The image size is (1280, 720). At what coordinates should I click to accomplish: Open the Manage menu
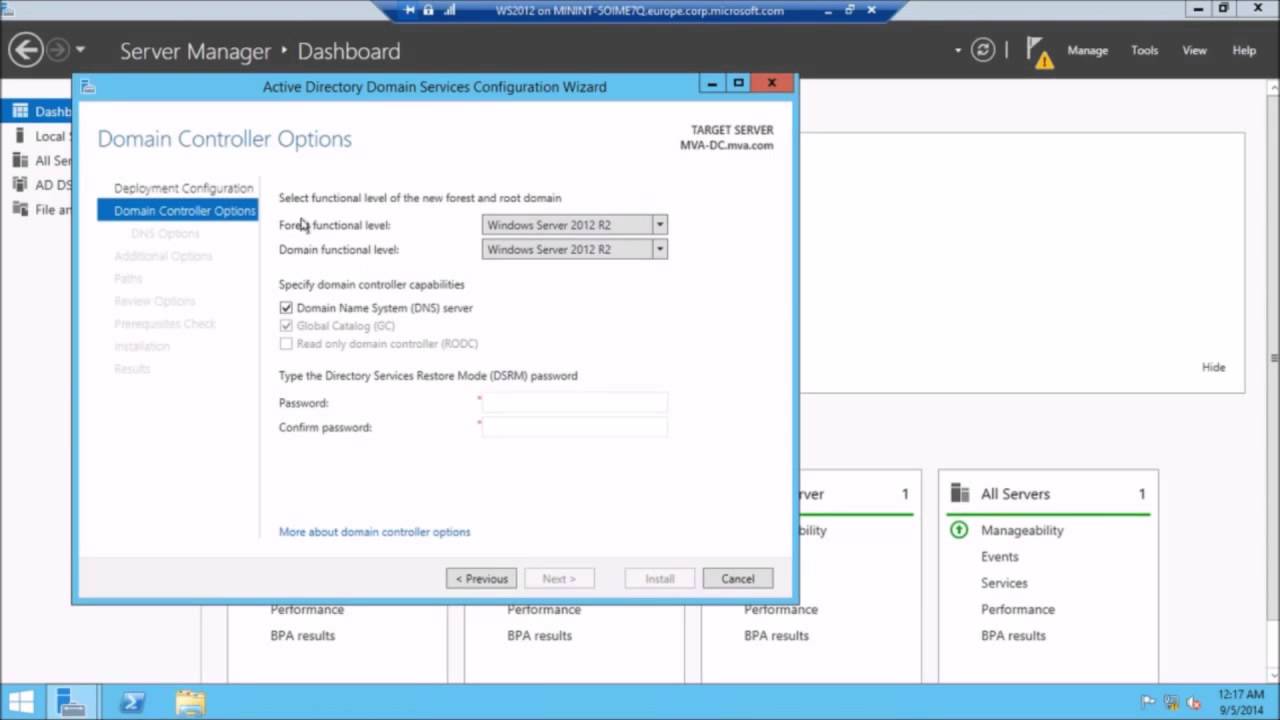(x=1087, y=50)
